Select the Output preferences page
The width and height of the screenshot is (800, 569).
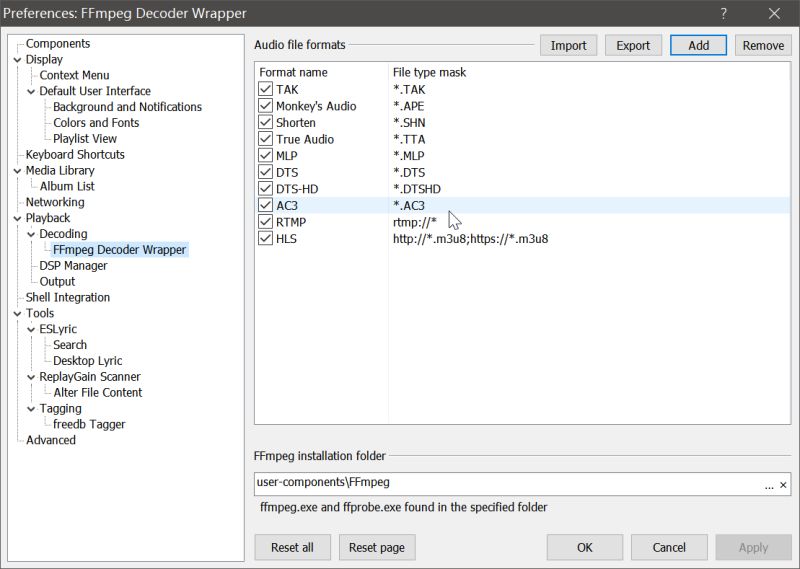57,281
